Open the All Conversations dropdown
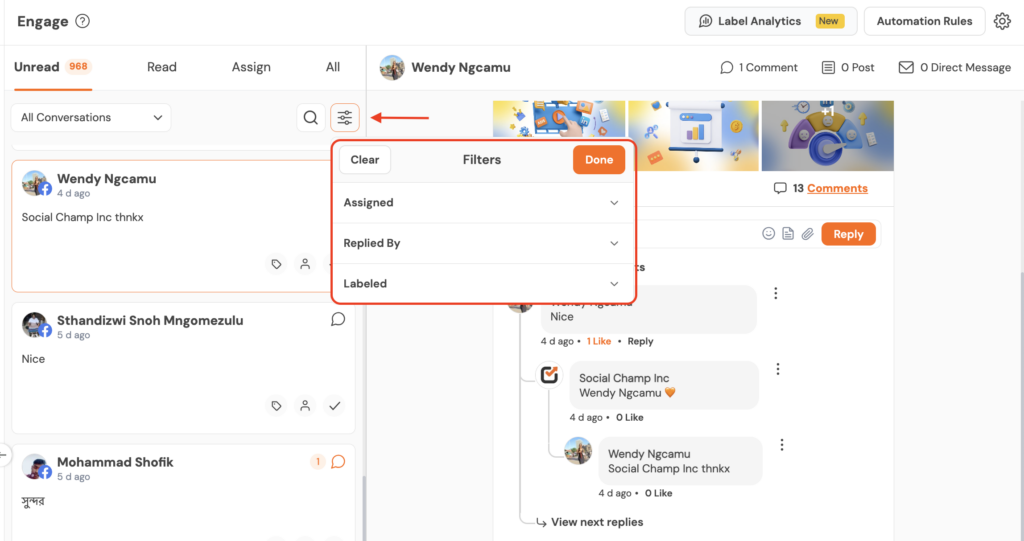1024x541 pixels. (x=91, y=118)
